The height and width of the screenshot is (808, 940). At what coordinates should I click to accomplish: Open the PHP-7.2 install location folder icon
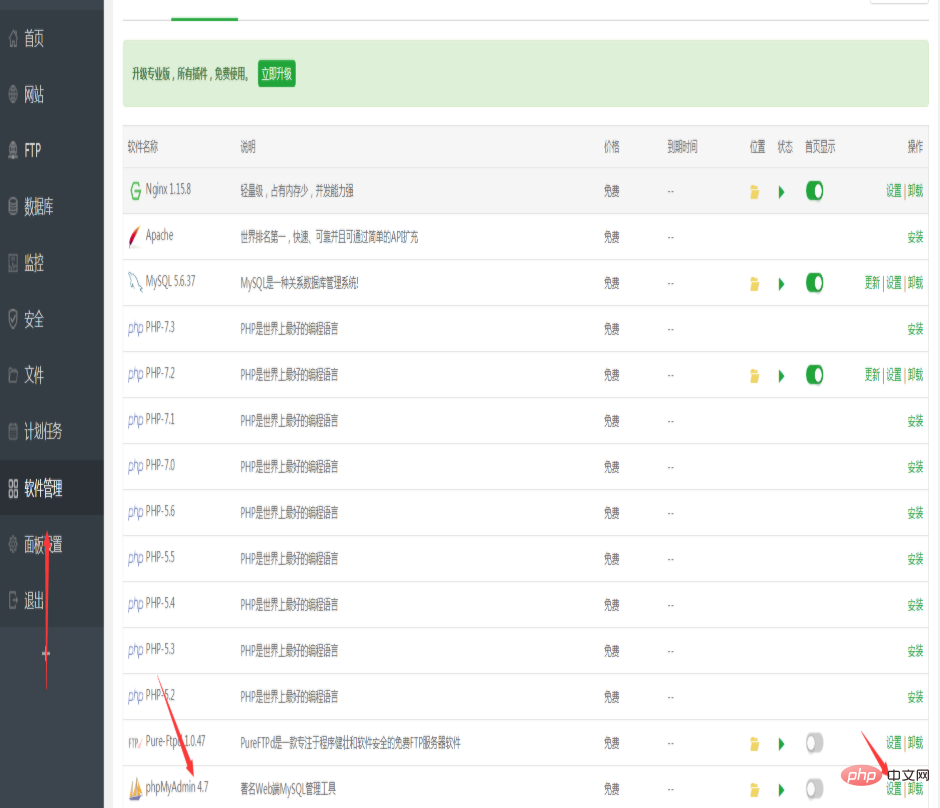click(754, 376)
